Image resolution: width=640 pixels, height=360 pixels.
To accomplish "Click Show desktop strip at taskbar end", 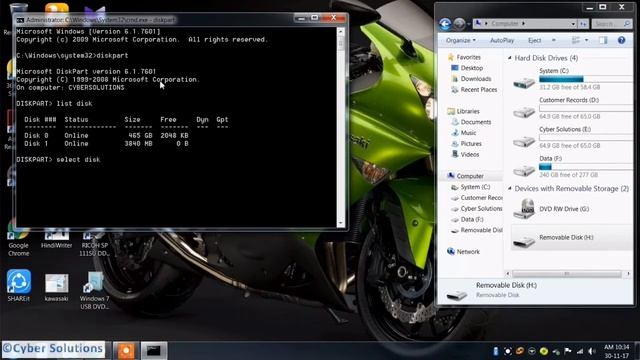I will tap(637, 351).
